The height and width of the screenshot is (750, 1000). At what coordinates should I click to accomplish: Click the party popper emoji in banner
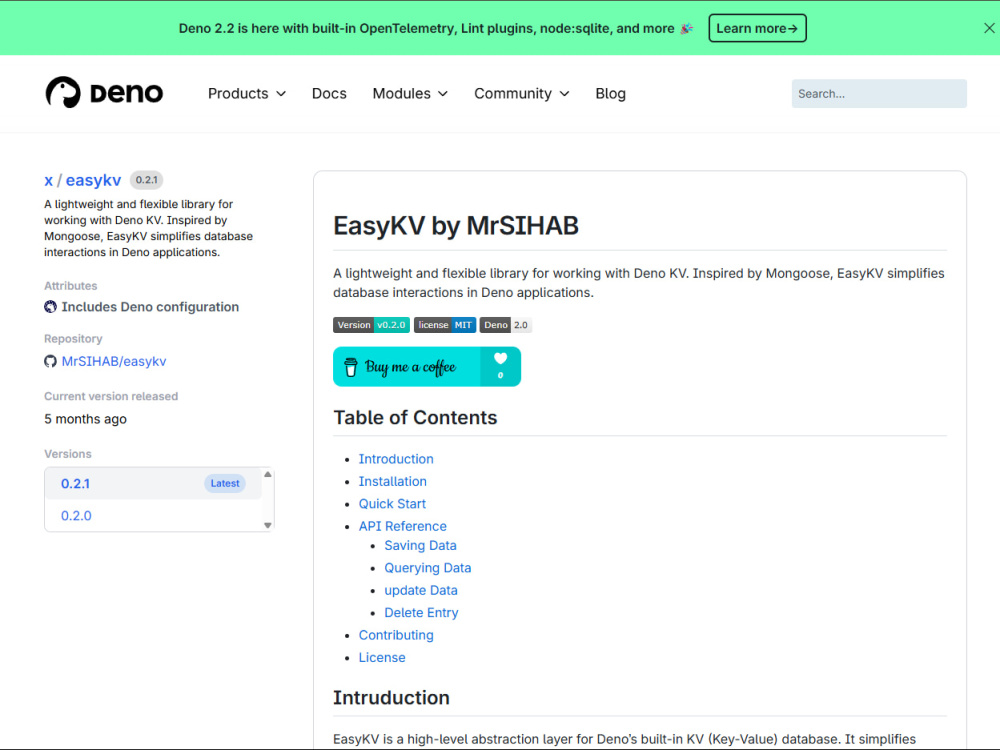point(687,28)
